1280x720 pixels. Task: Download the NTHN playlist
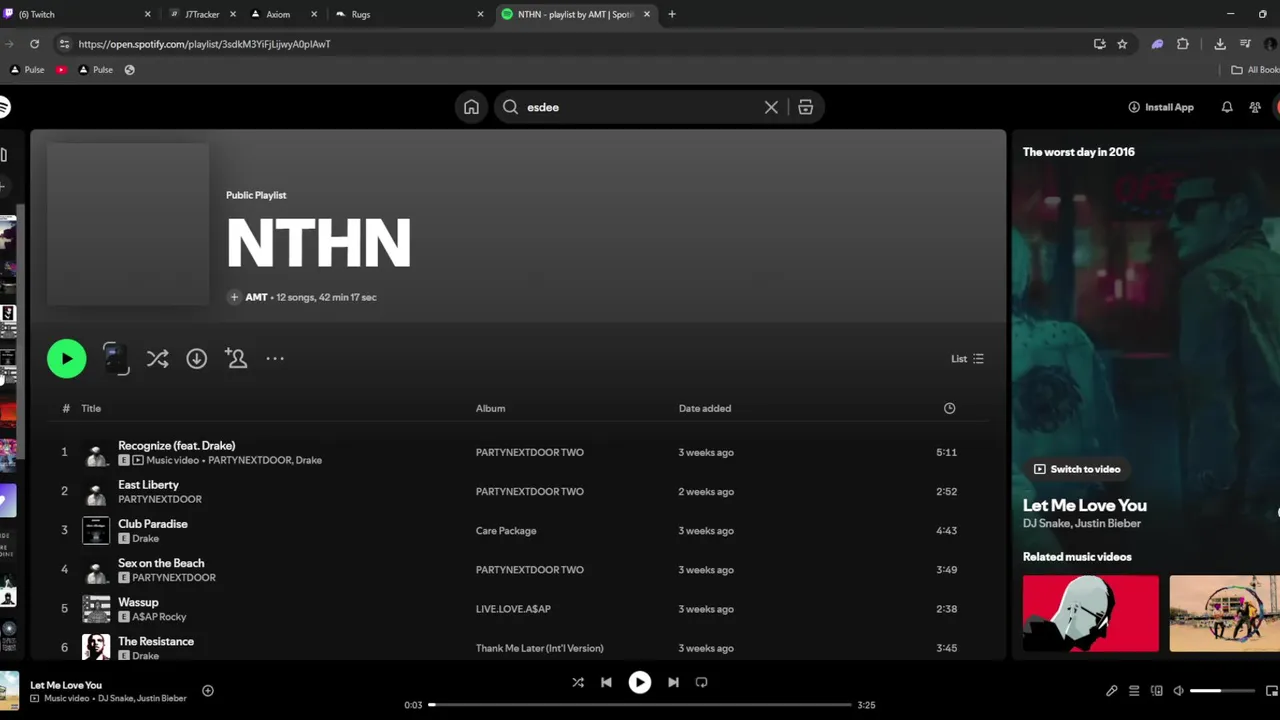(196, 358)
